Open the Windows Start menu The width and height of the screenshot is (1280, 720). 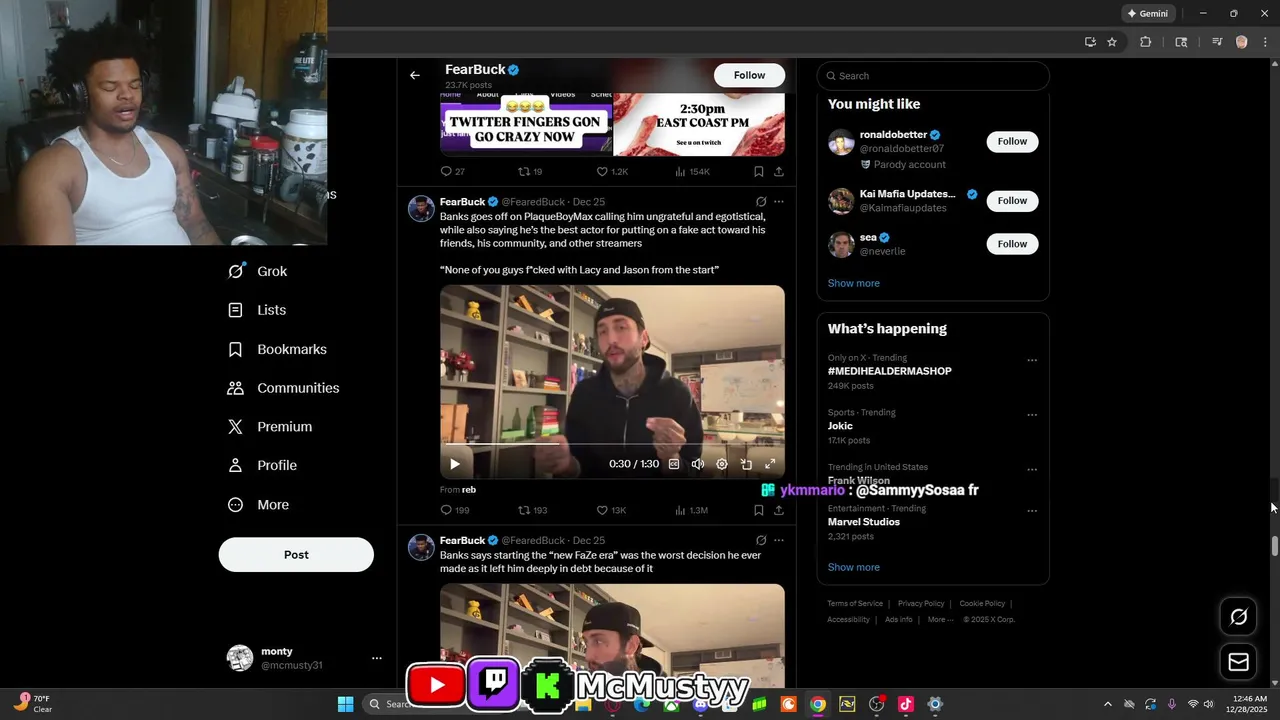[345, 704]
